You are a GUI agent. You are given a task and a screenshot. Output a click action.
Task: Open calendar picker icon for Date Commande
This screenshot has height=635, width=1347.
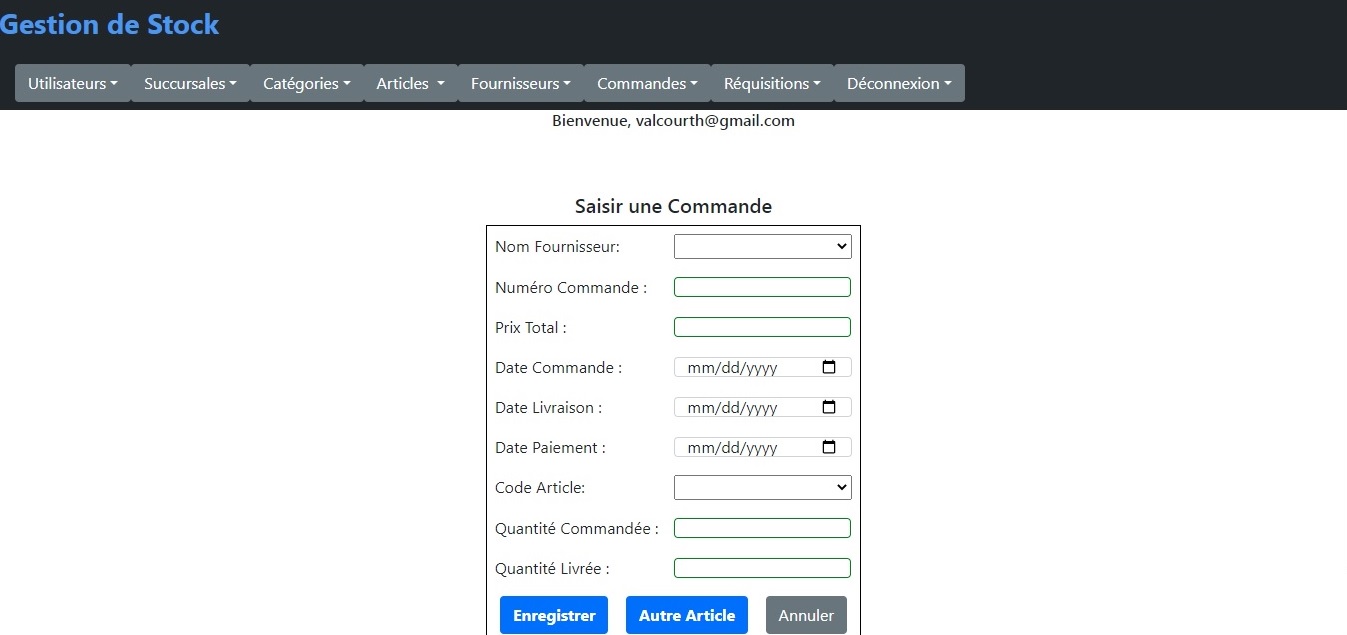828,367
